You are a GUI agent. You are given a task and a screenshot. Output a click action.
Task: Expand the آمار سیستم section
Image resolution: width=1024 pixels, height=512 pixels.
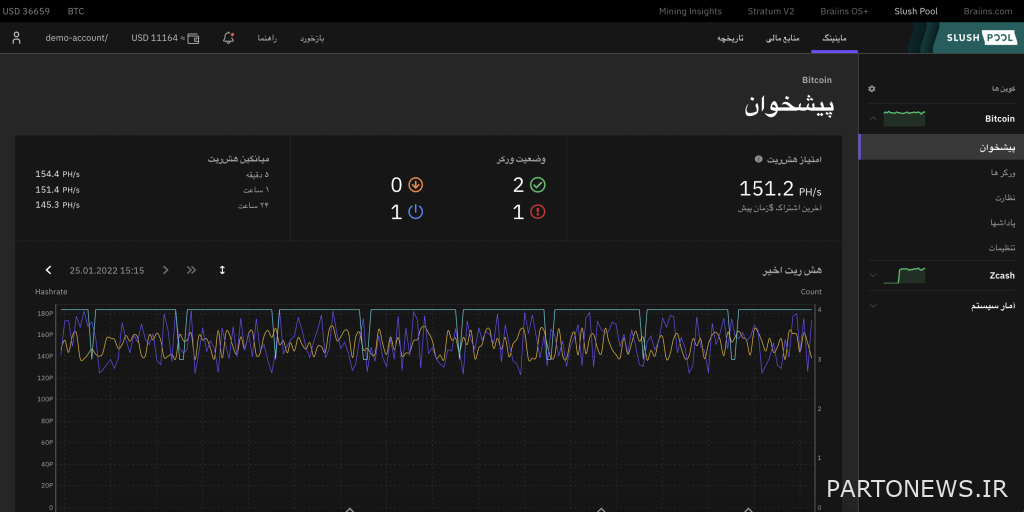coord(873,306)
